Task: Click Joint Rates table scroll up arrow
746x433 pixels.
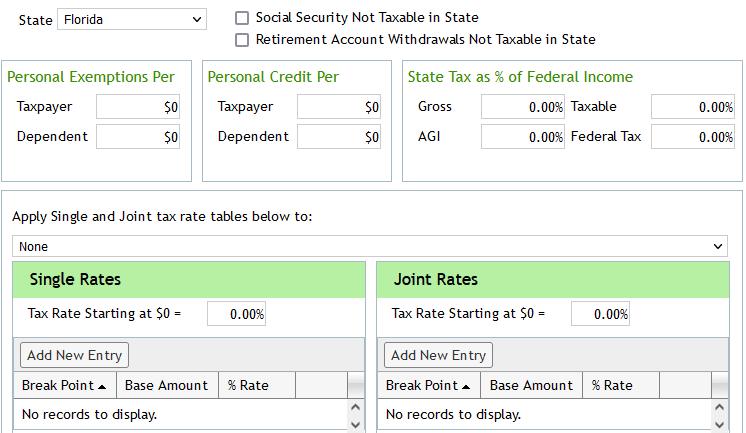Action: pos(719,407)
